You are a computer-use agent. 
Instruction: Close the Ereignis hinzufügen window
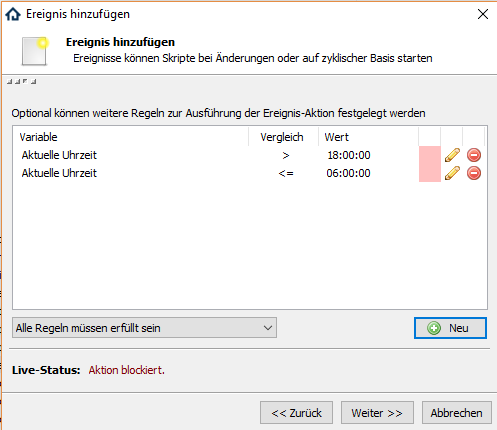pyautogui.click(x=483, y=14)
